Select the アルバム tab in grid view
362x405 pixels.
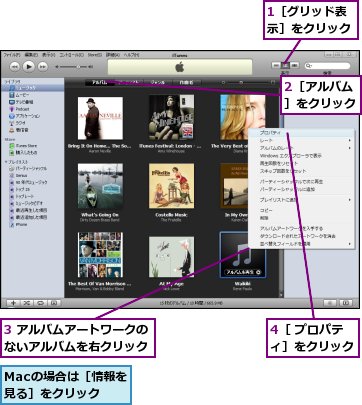[x=100, y=82]
